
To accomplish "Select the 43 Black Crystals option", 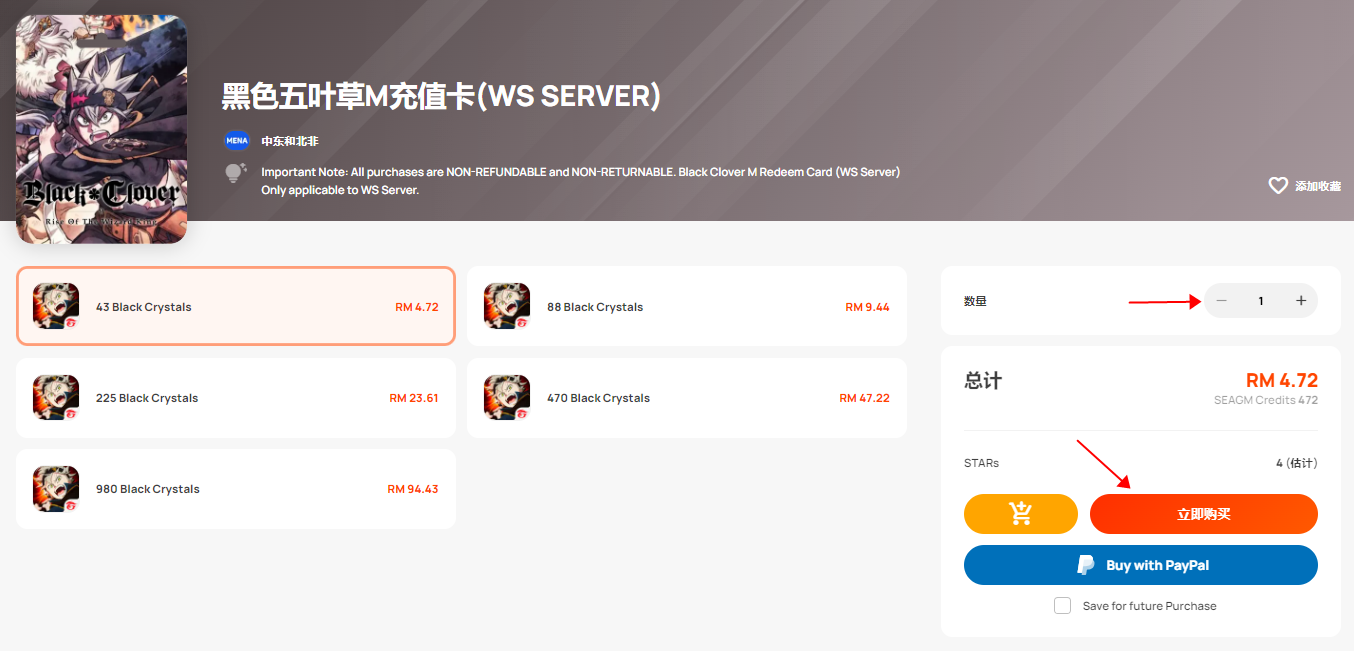I will point(236,307).
